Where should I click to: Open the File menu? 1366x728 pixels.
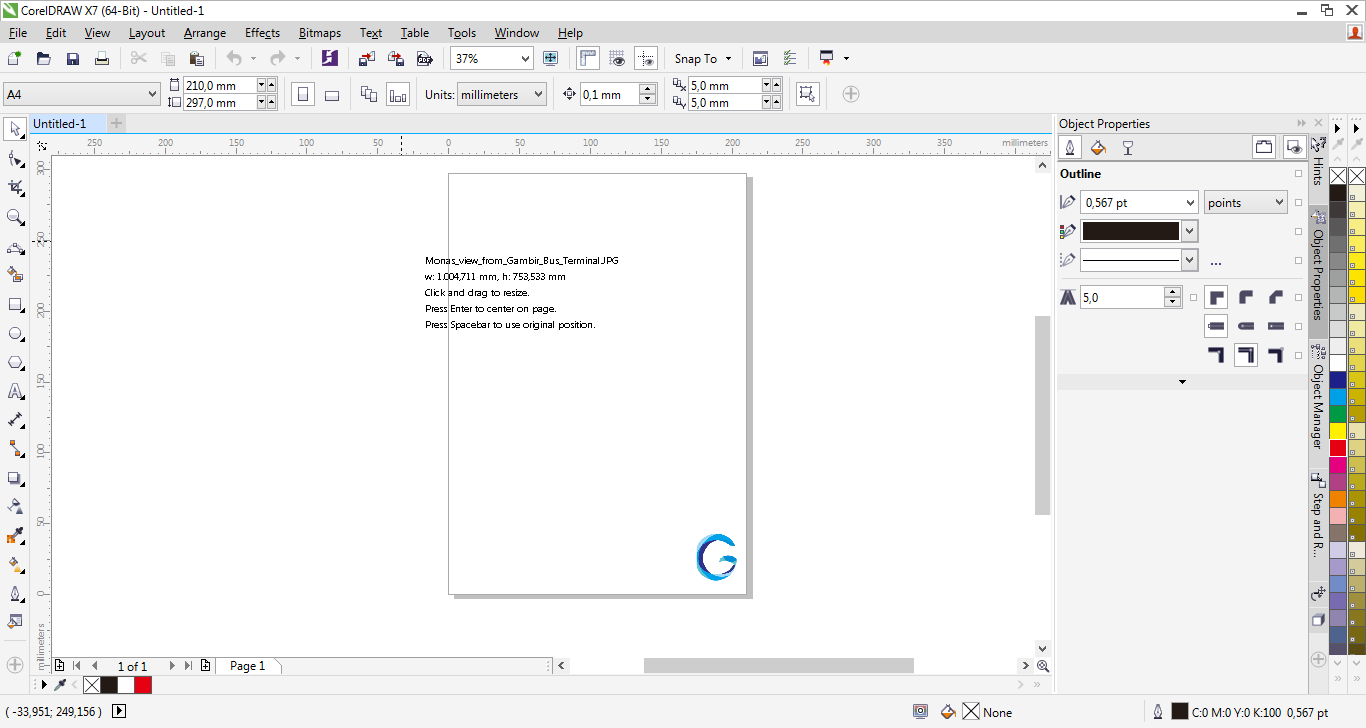(x=18, y=33)
